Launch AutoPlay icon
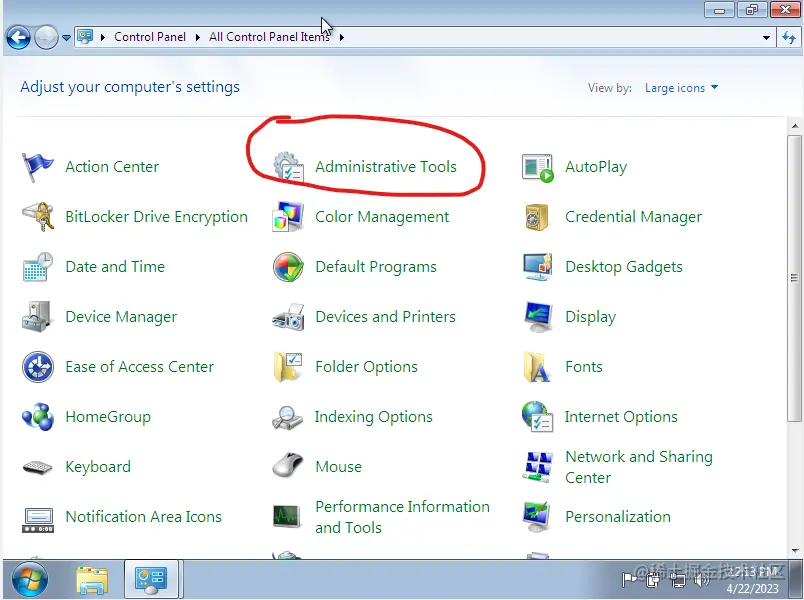 537,168
